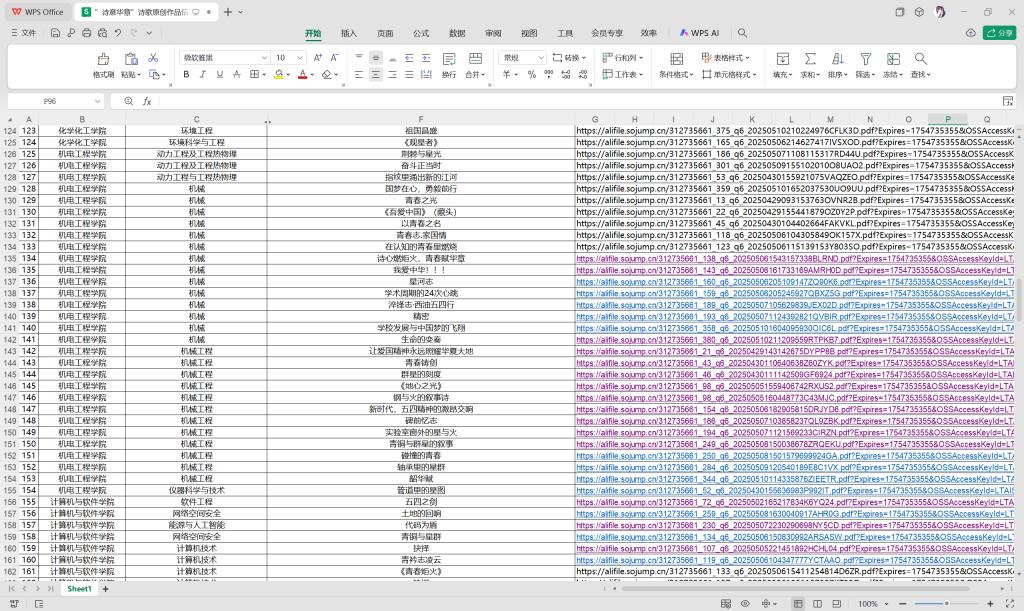The height and width of the screenshot is (611, 1024).
Task: Toggle Bold formatting
Action: coord(188,75)
